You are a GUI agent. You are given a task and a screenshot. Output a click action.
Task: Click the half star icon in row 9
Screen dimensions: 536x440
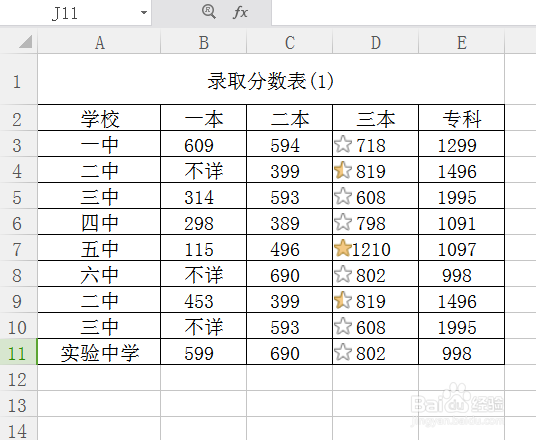click(x=343, y=300)
